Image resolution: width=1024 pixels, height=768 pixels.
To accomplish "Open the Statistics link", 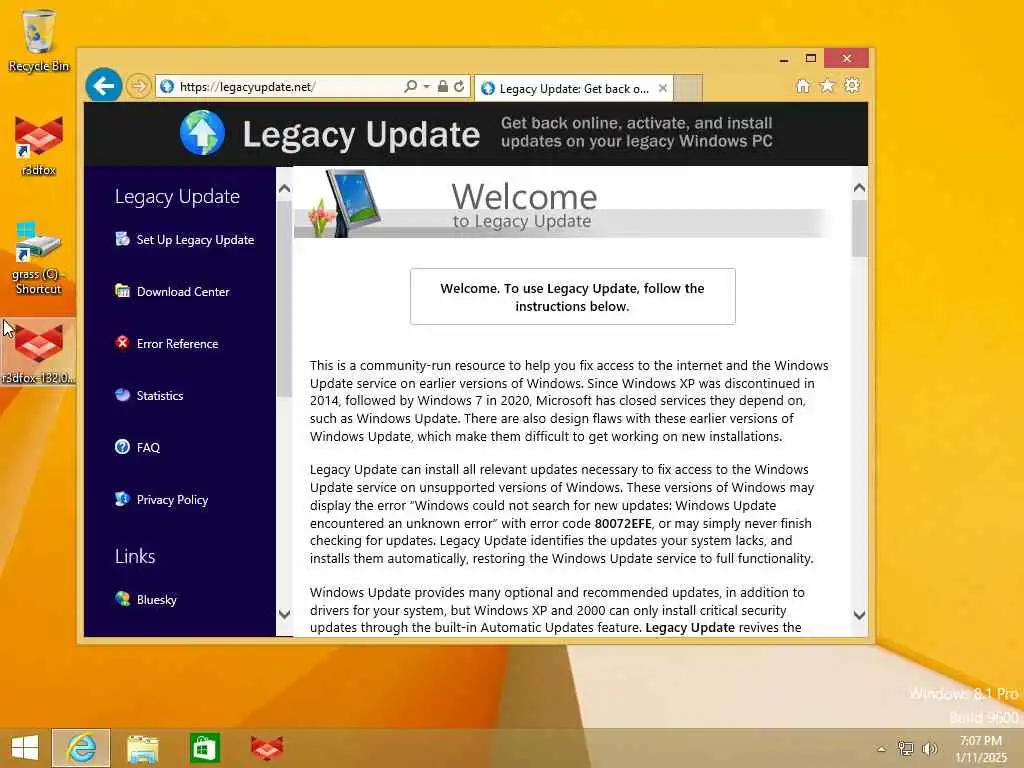I will (x=159, y=396).
